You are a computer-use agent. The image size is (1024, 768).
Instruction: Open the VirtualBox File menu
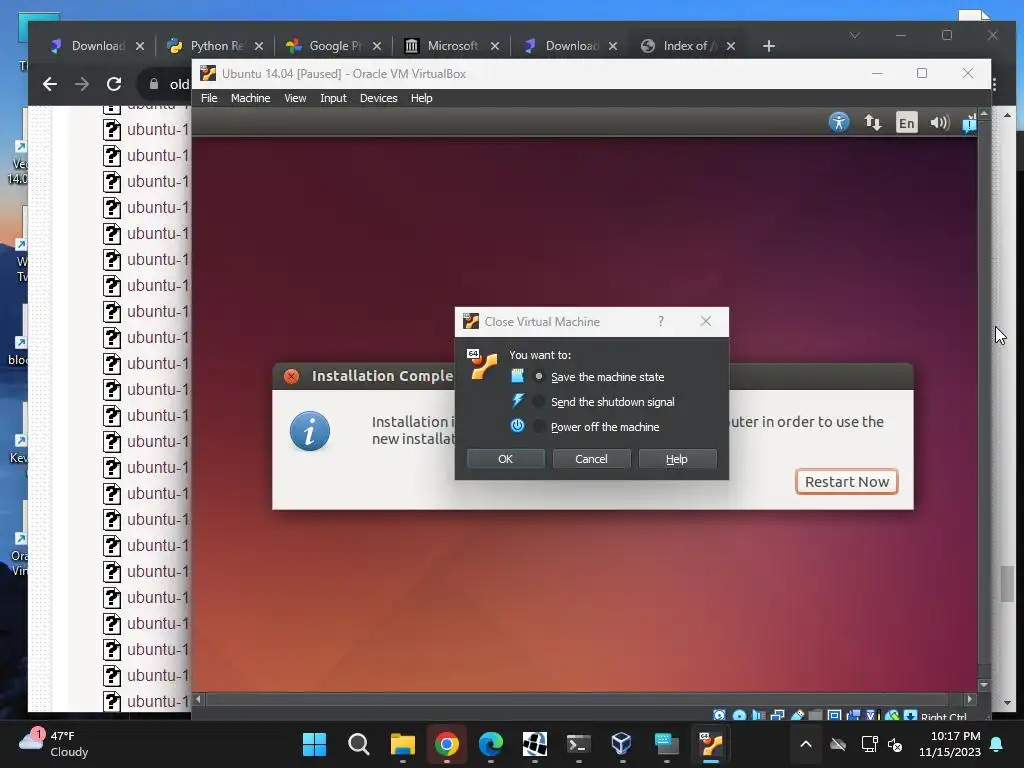pos(209,98)
